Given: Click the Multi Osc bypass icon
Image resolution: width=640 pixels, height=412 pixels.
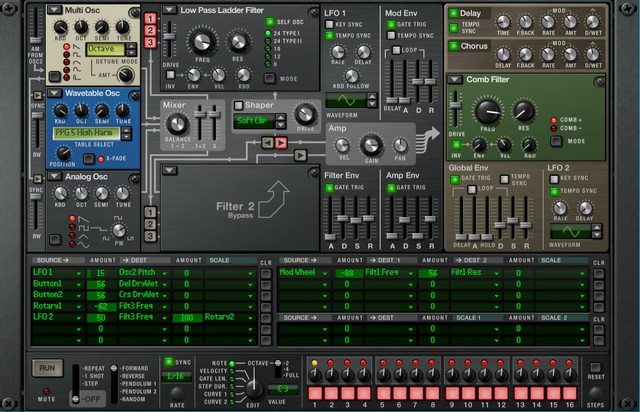Looking at the screenshot, I should [x=134, y=13].
